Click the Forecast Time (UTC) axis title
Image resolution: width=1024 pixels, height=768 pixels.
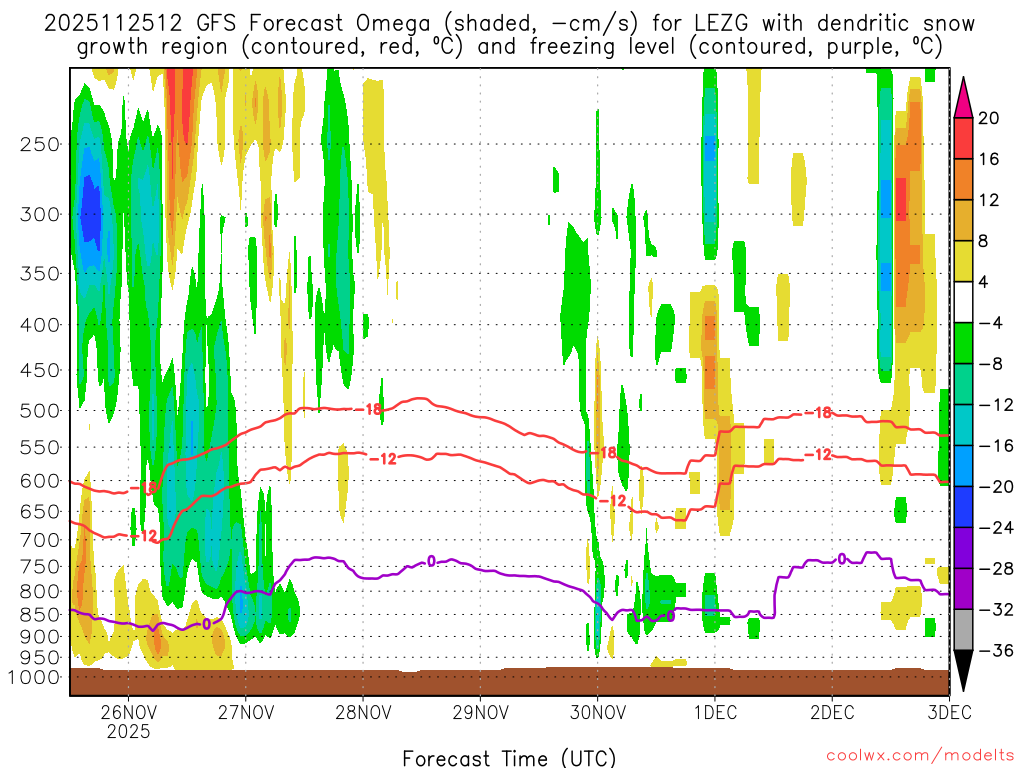509,758
